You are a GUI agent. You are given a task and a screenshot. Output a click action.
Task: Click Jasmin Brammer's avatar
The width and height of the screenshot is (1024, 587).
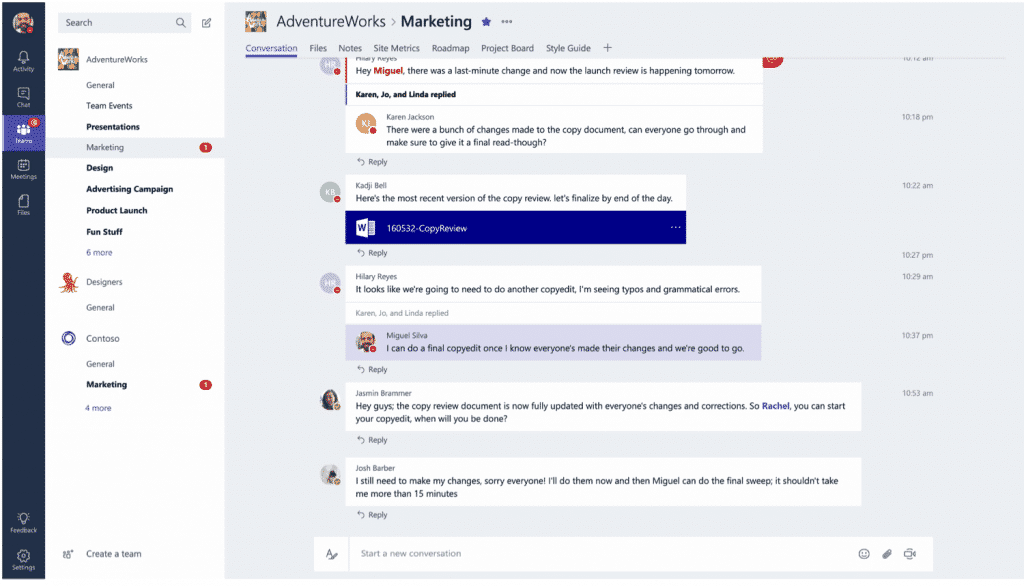[x=330, y=400]
